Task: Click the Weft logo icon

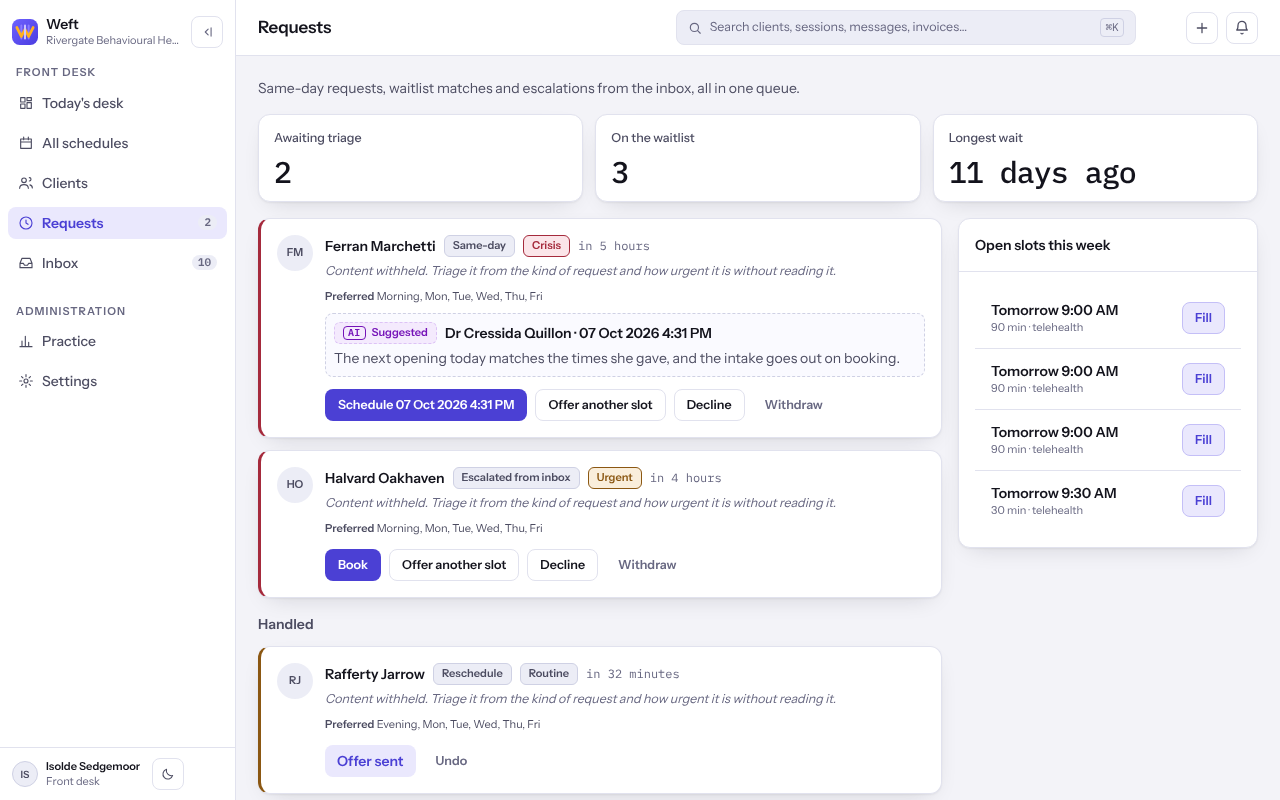Action: (25, 32)
